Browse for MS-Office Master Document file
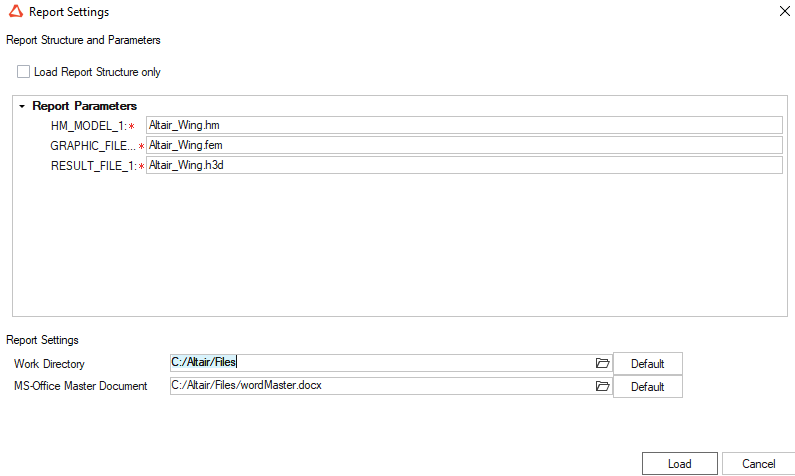Image resolution: width=795 pixels, height=476 pixels. click(602, 386)
